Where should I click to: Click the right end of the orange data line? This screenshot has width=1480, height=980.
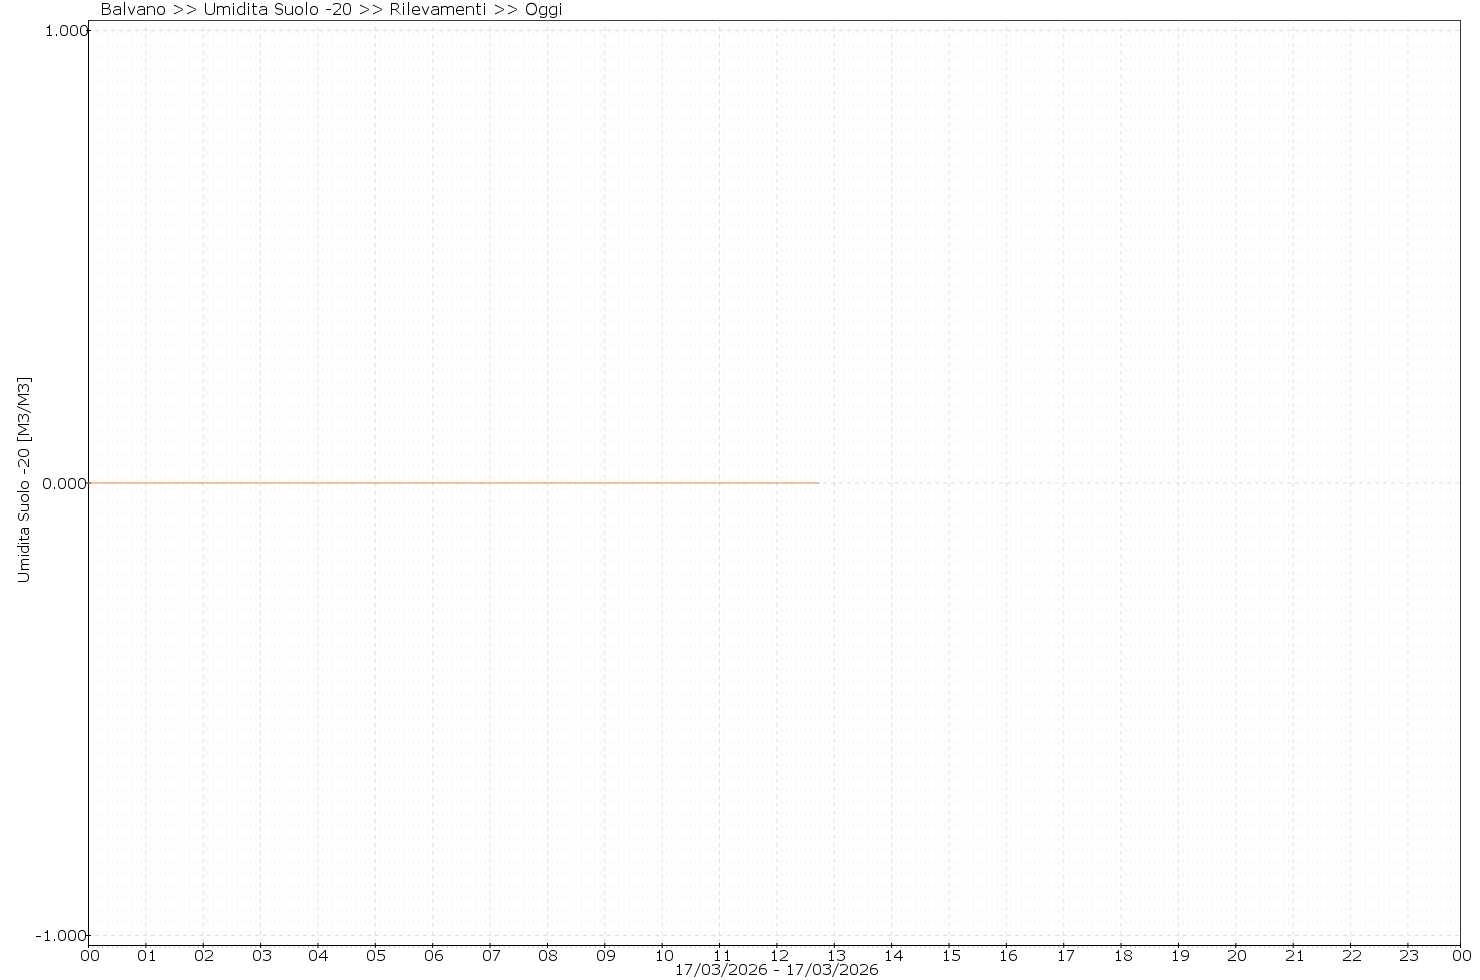coord(817,483)
